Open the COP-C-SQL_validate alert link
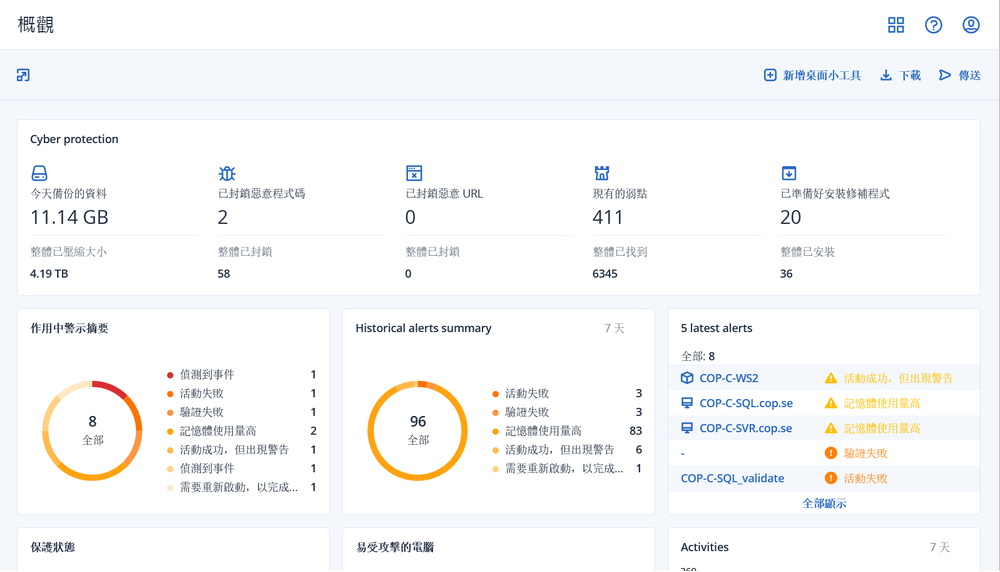1000x572 pixels. pyautogui.click(x=732, y=478)
